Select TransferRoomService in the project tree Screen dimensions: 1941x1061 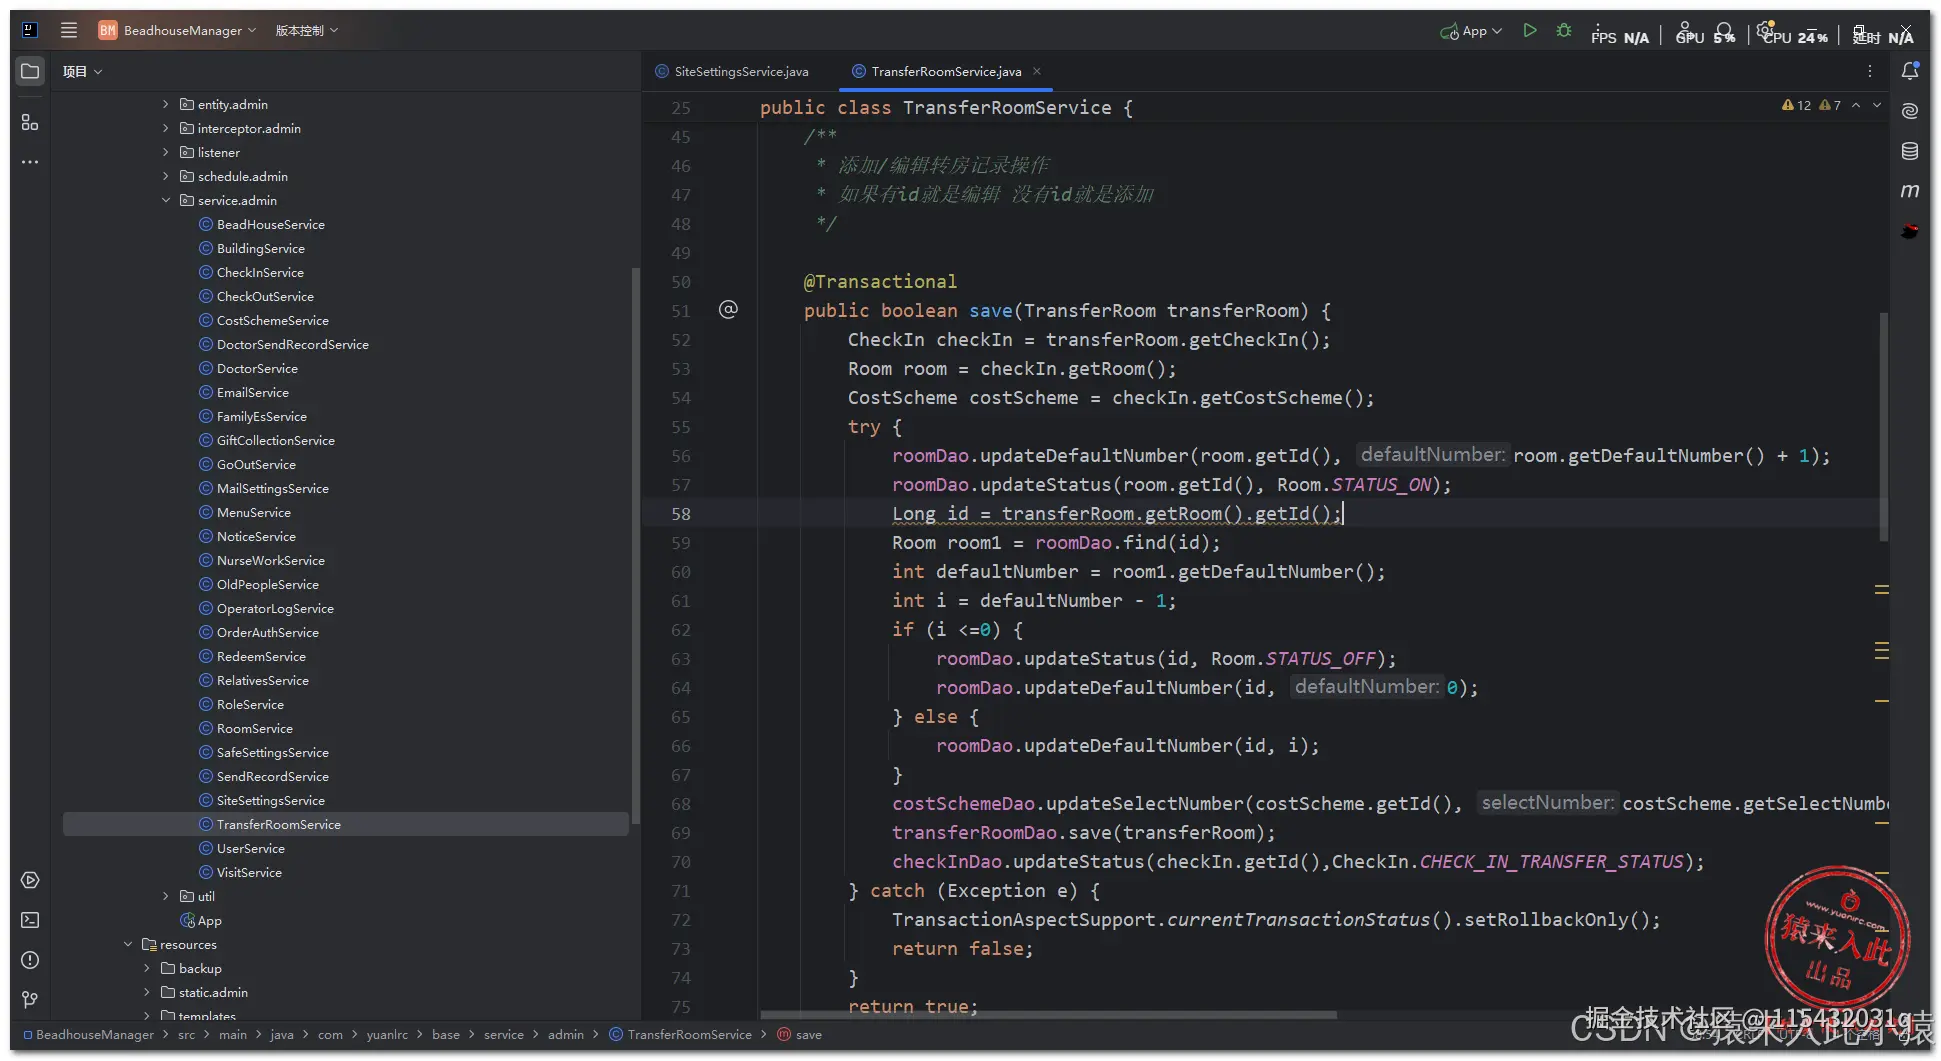point(345,824)
